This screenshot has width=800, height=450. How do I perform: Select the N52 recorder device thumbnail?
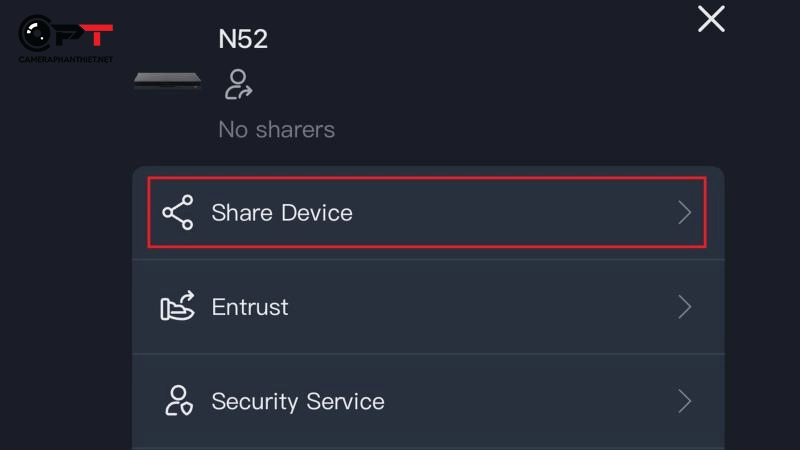[x=168, y=81]
